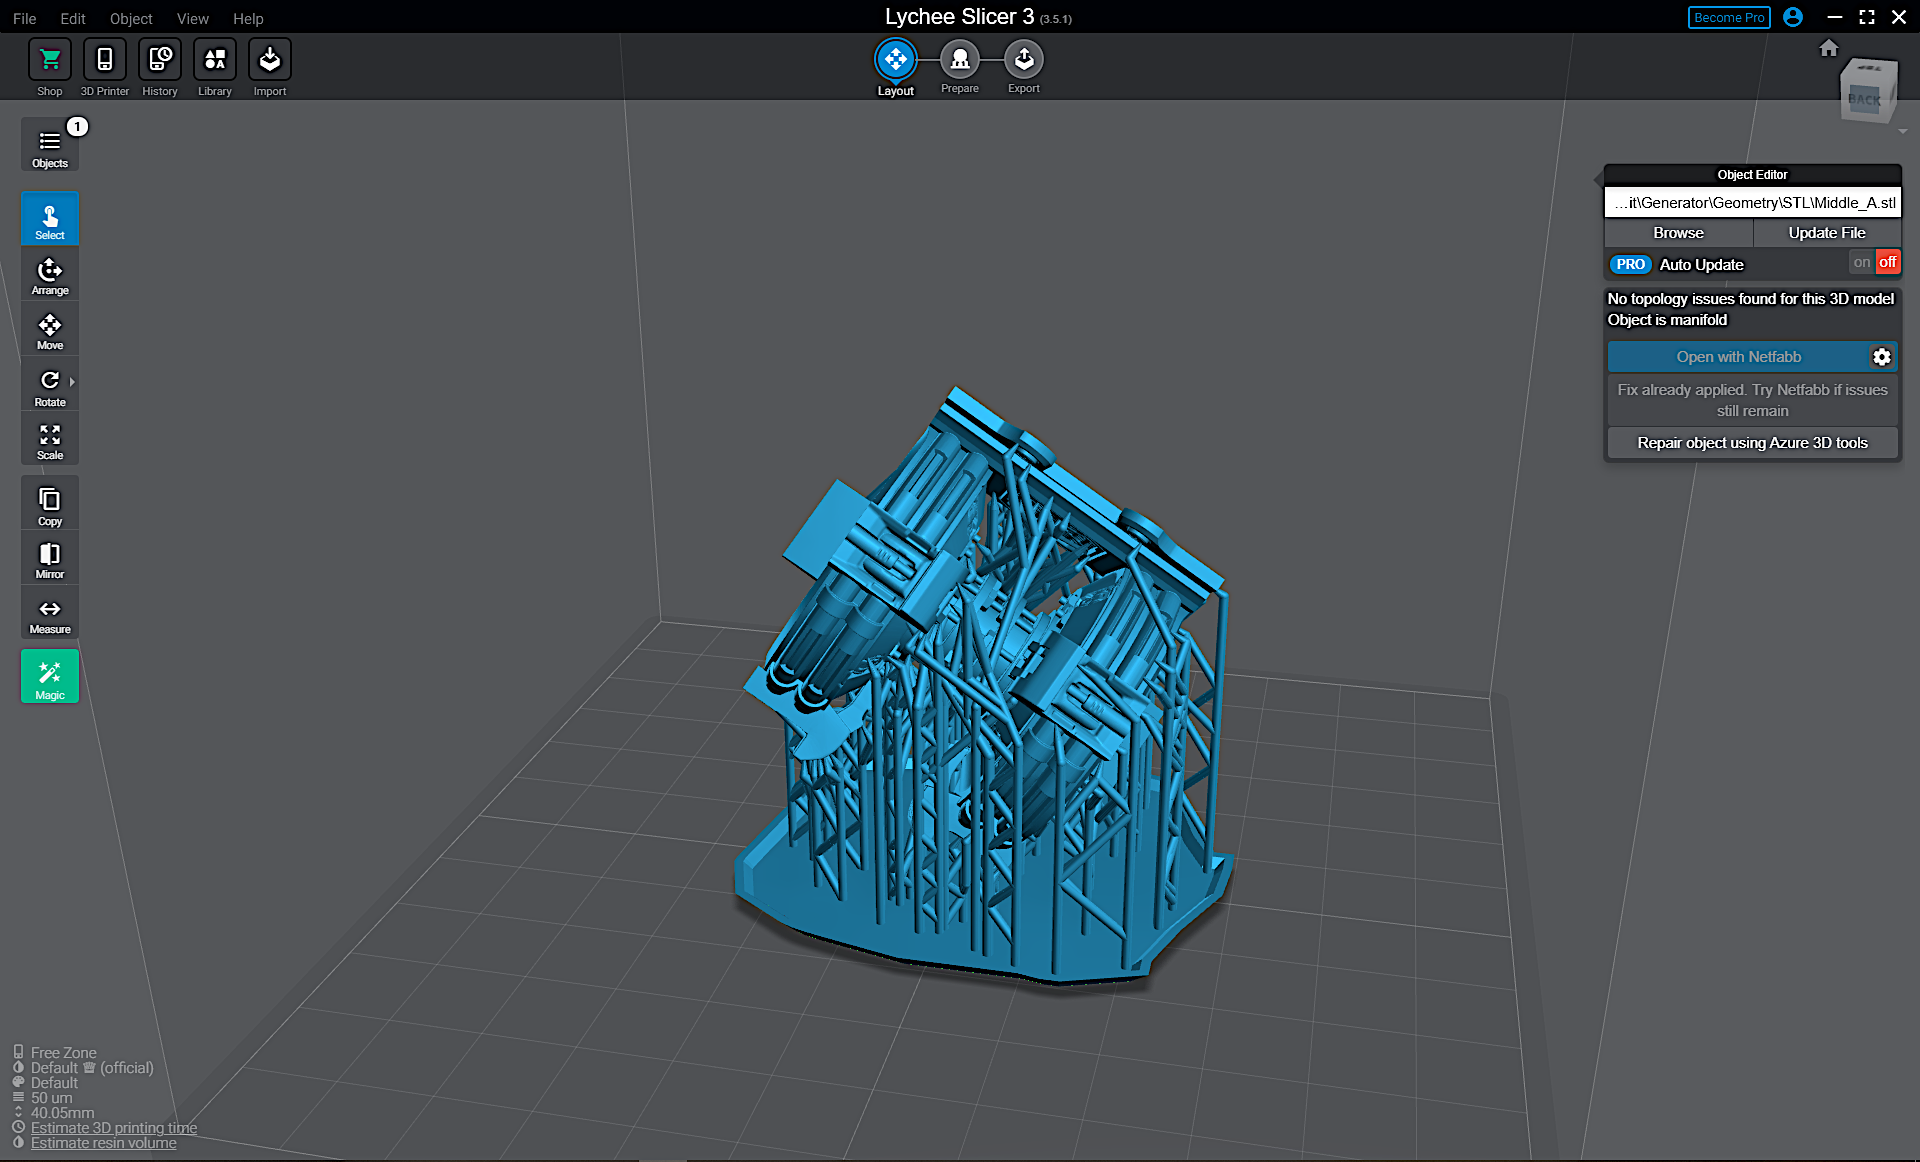Open the Library icon
1920x1162 pixels.
pos(214,60)
